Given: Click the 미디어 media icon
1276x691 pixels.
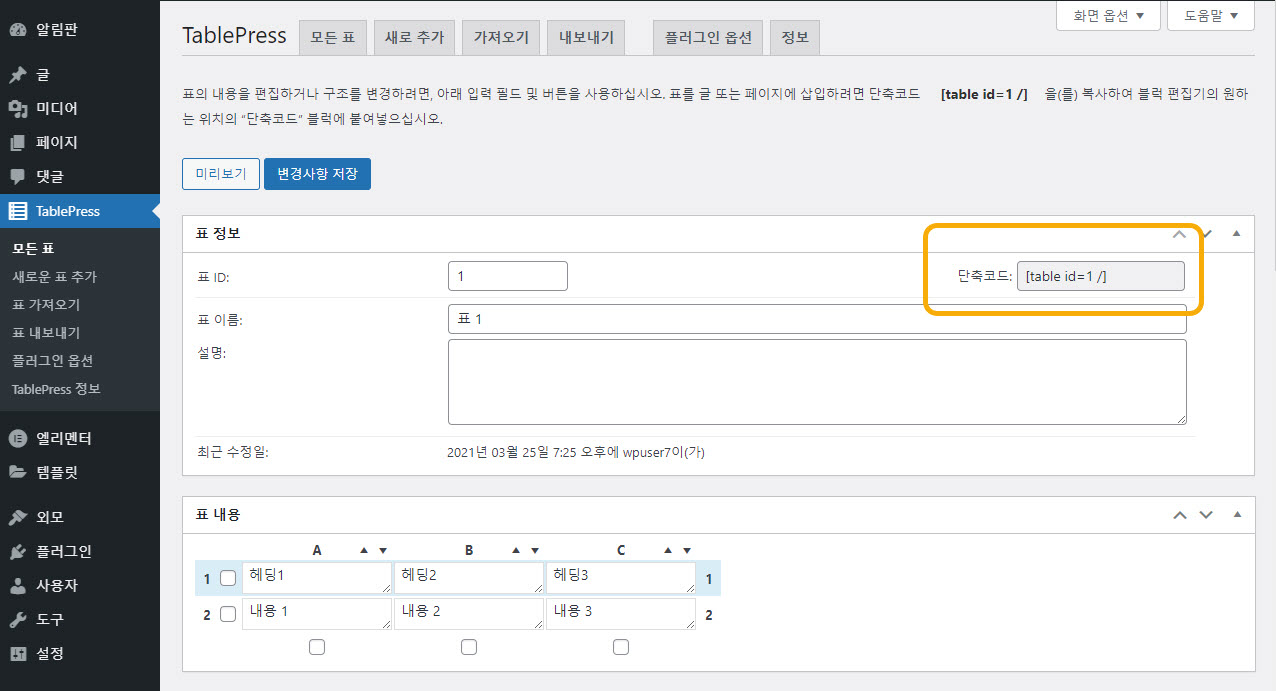Looking at the screenshot, I should coord(18,109).
